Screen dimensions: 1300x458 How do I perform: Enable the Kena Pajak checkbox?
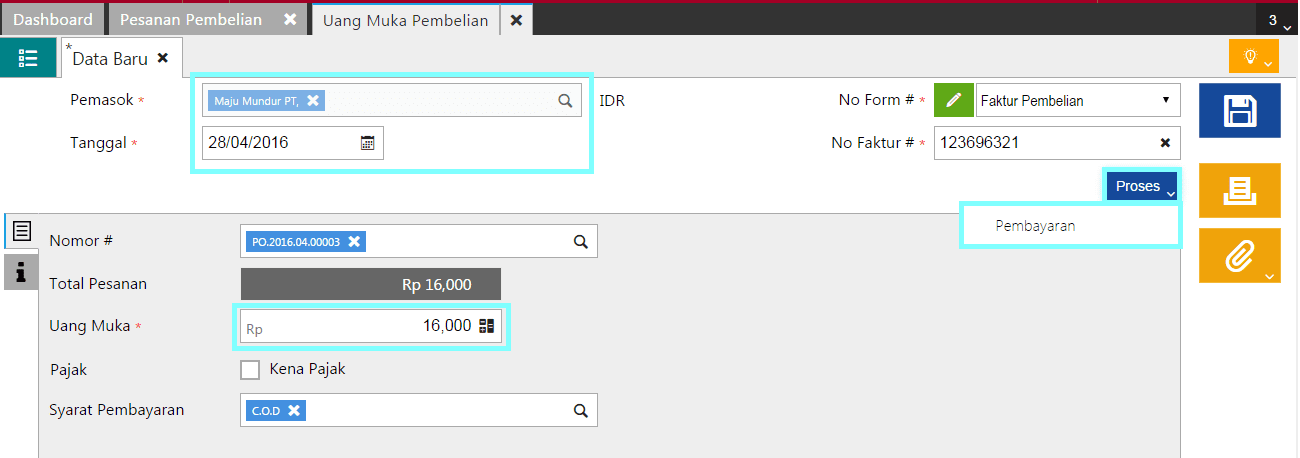coord(250,370)
